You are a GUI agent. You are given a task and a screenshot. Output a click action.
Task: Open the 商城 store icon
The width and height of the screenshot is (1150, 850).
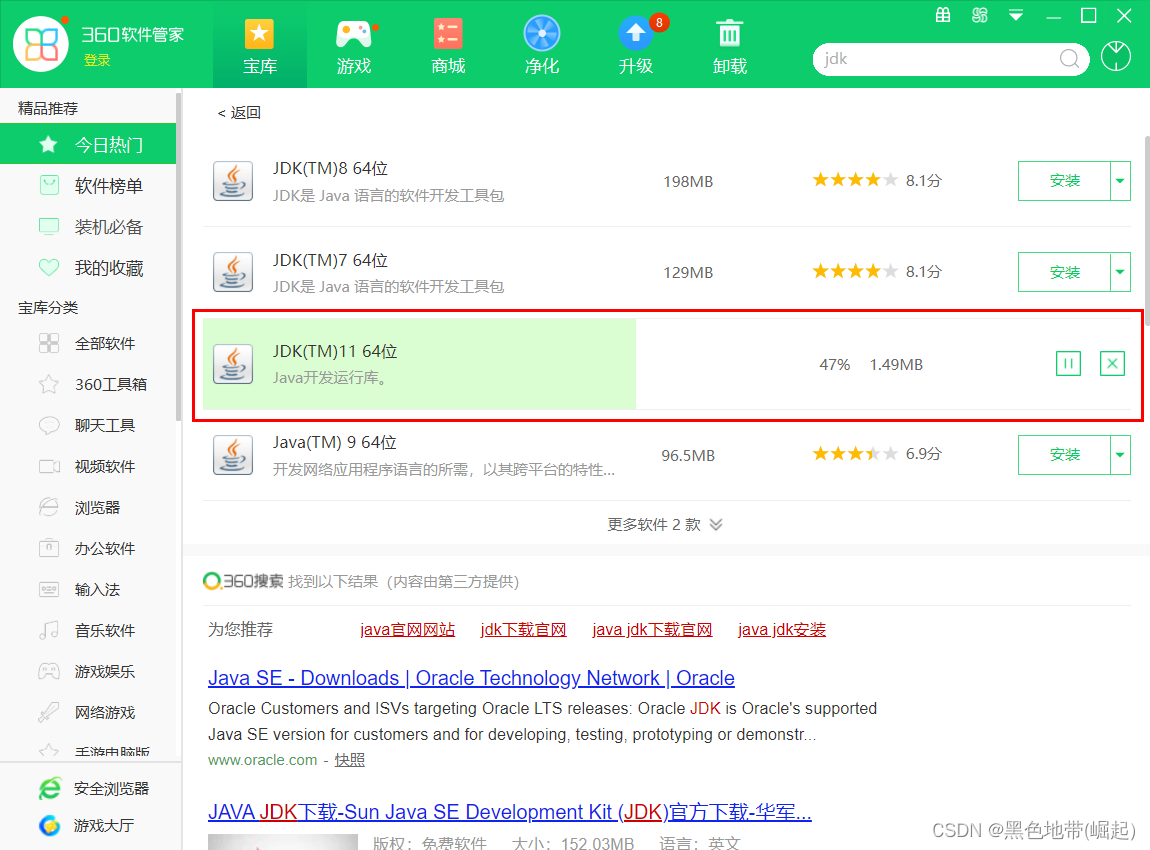coord(448,35)
